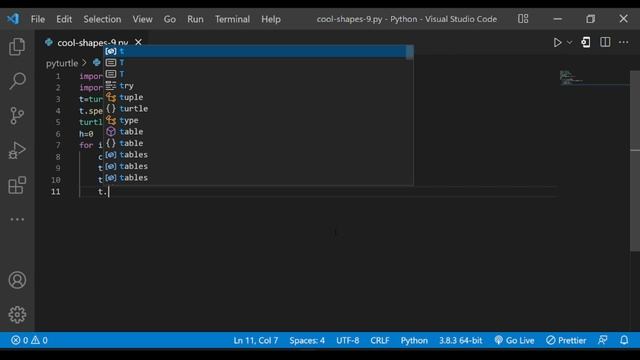Expand the run button dropdown arrow
Viewport: 640px width, 360px height.
pyautogui.click(x=569, y=42)
